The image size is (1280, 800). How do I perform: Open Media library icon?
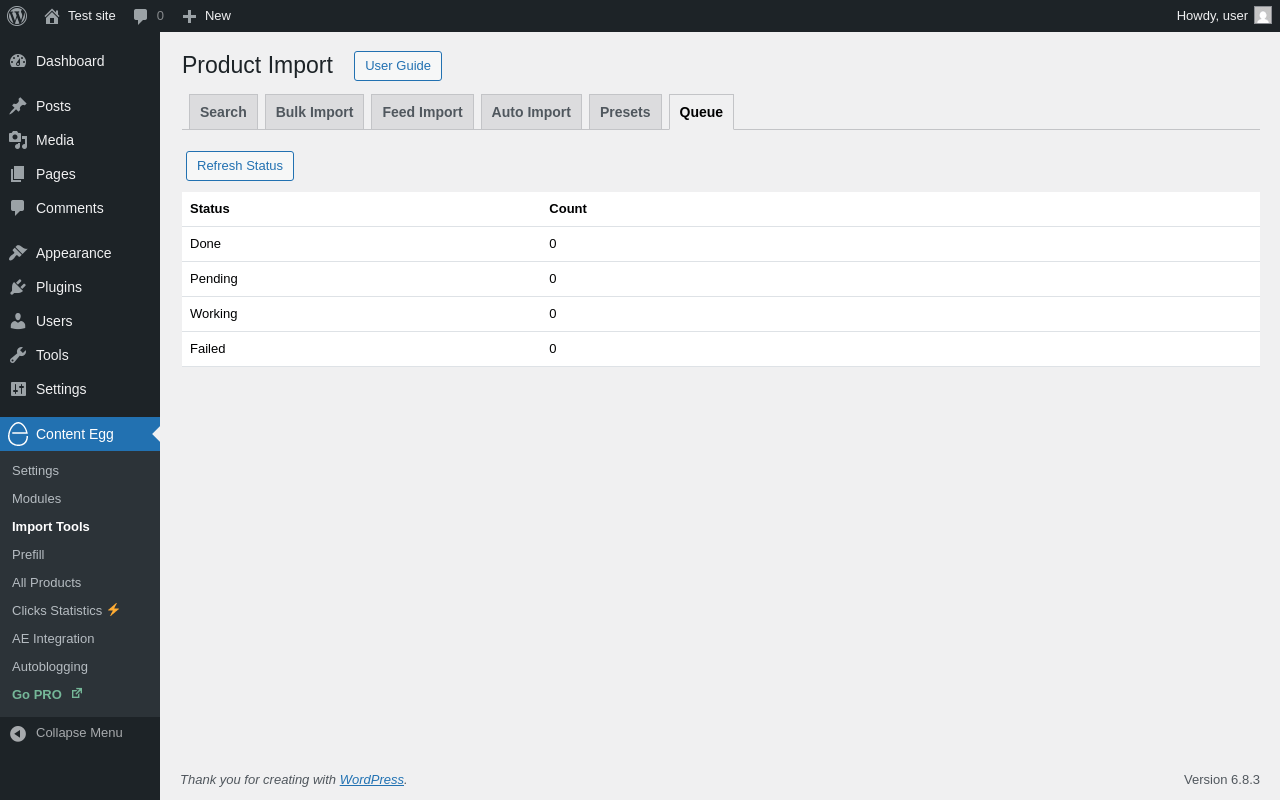pyautogui.click(x=18, y=140)
